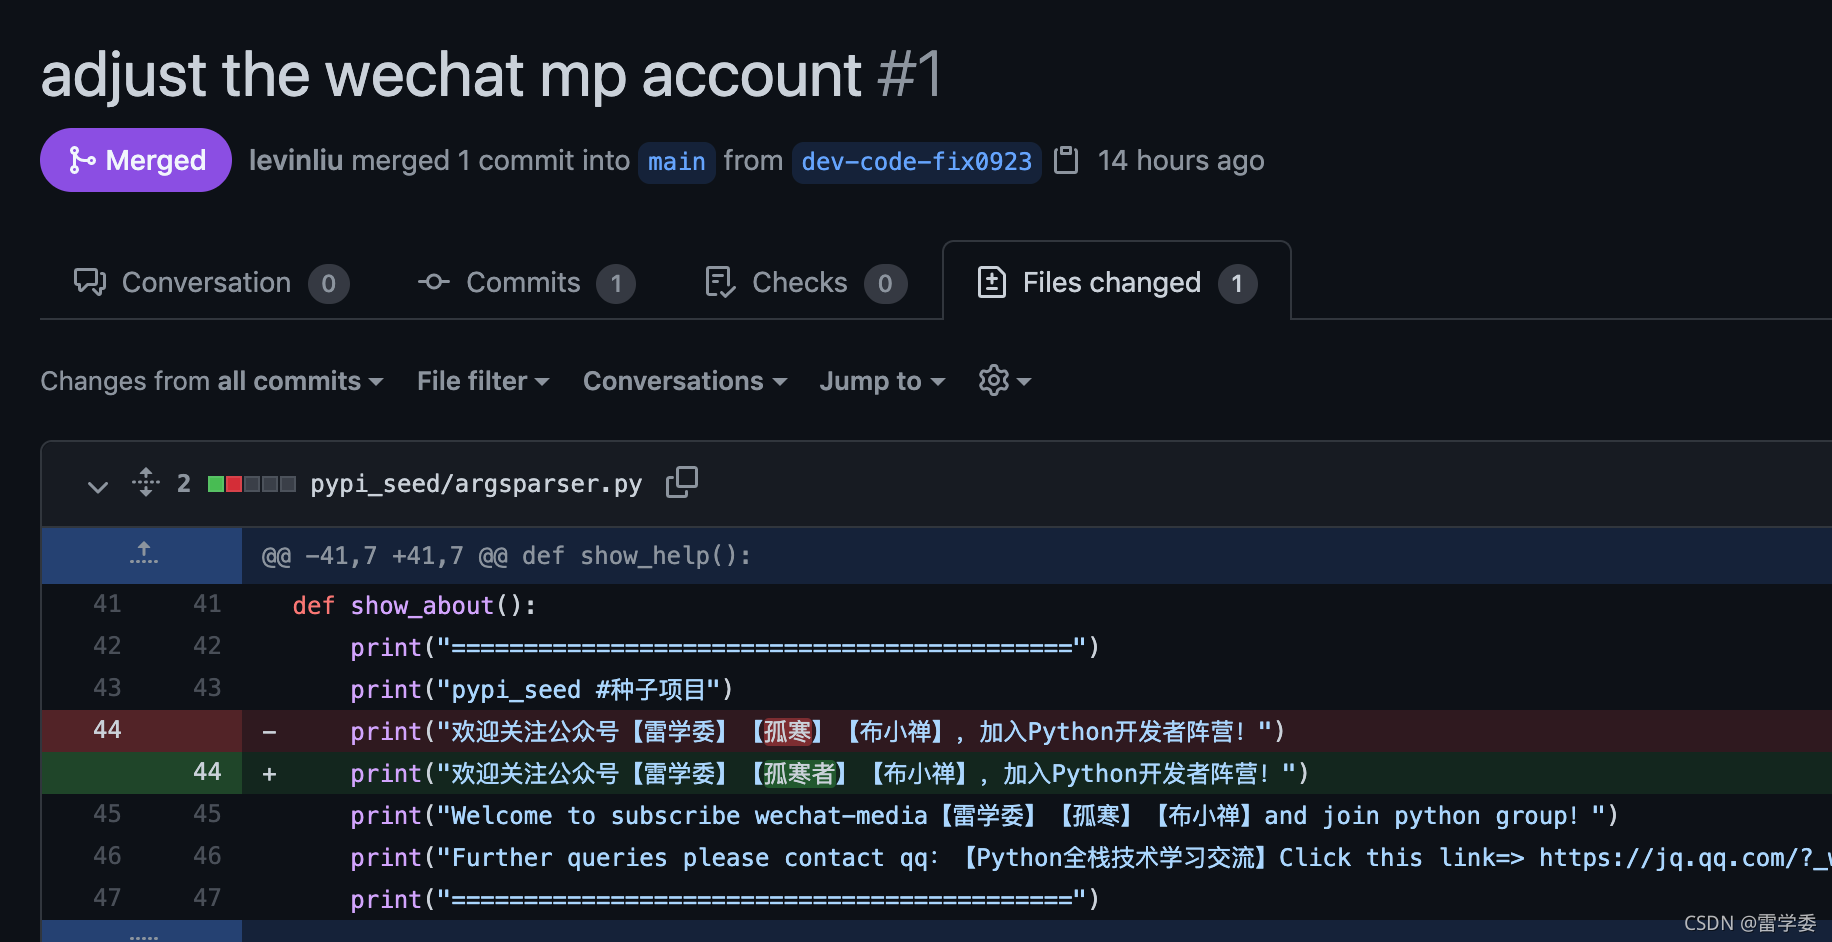The width and height of the screenshot is (1832, 942).
Task: Click line number 41 in left column
Action: (107, 604)
